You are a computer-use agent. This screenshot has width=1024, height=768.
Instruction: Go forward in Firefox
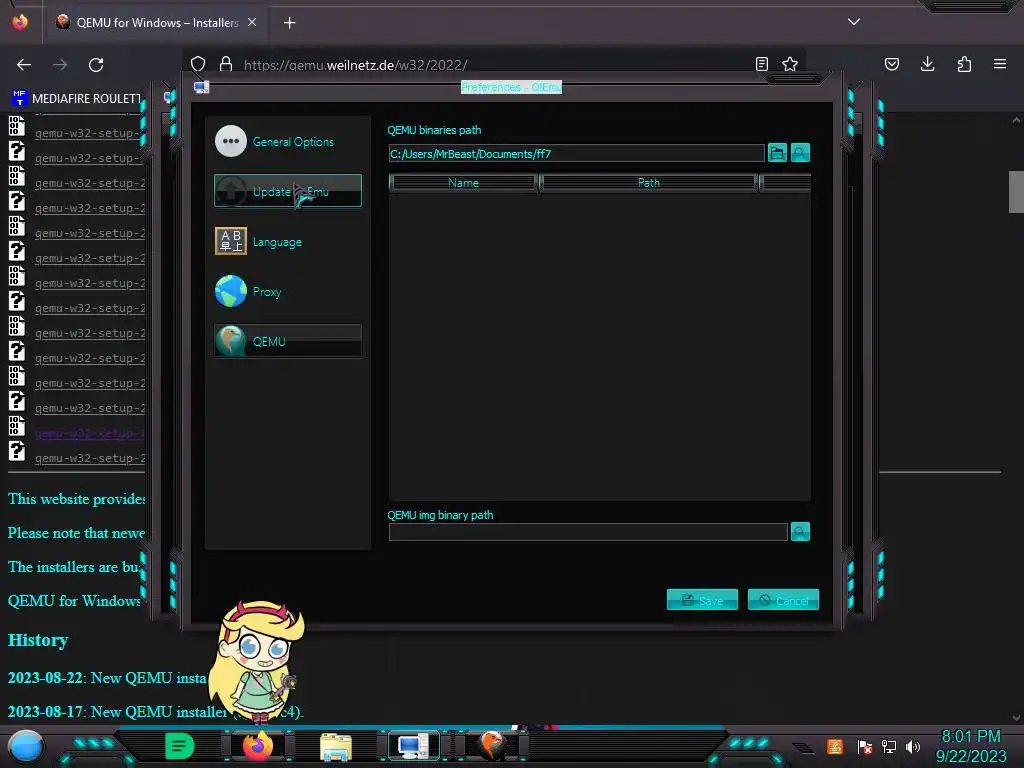[60, 65]
